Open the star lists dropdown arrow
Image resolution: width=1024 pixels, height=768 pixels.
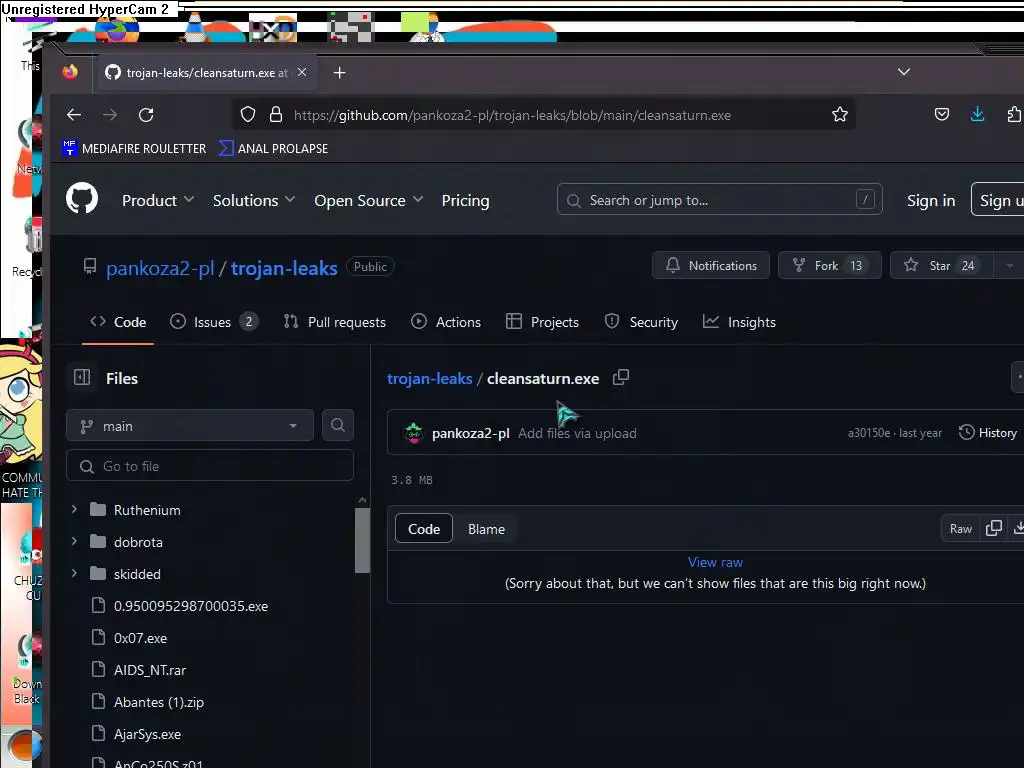pos(1010,265)
